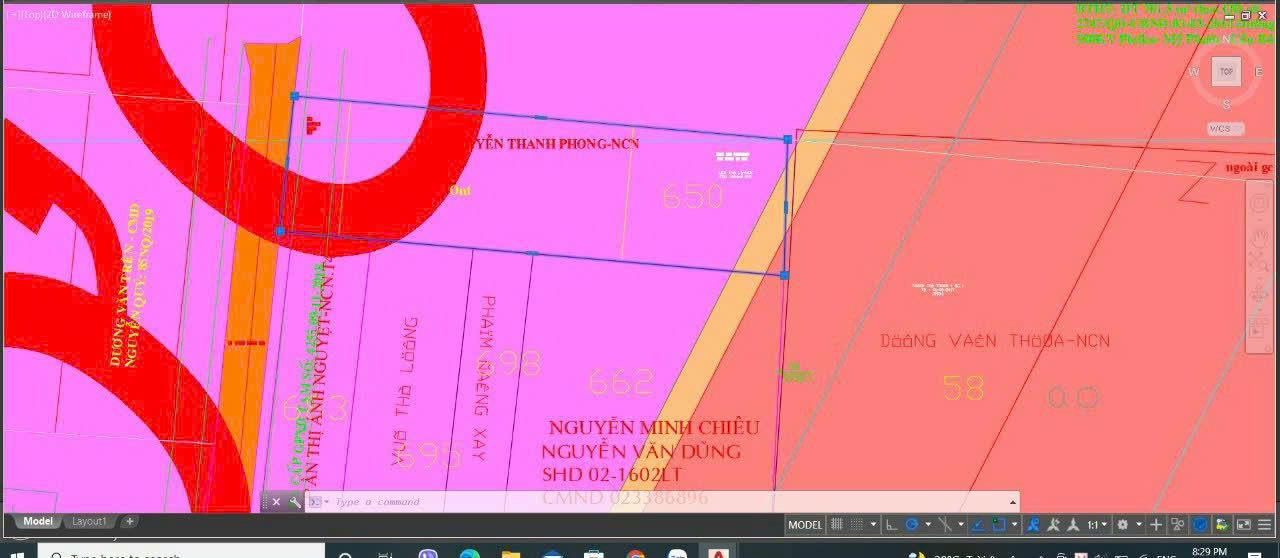Screen dimensions: 1280x558
Task: Click the MODEL space button in status bar
Action: click(x=805, y=525)
